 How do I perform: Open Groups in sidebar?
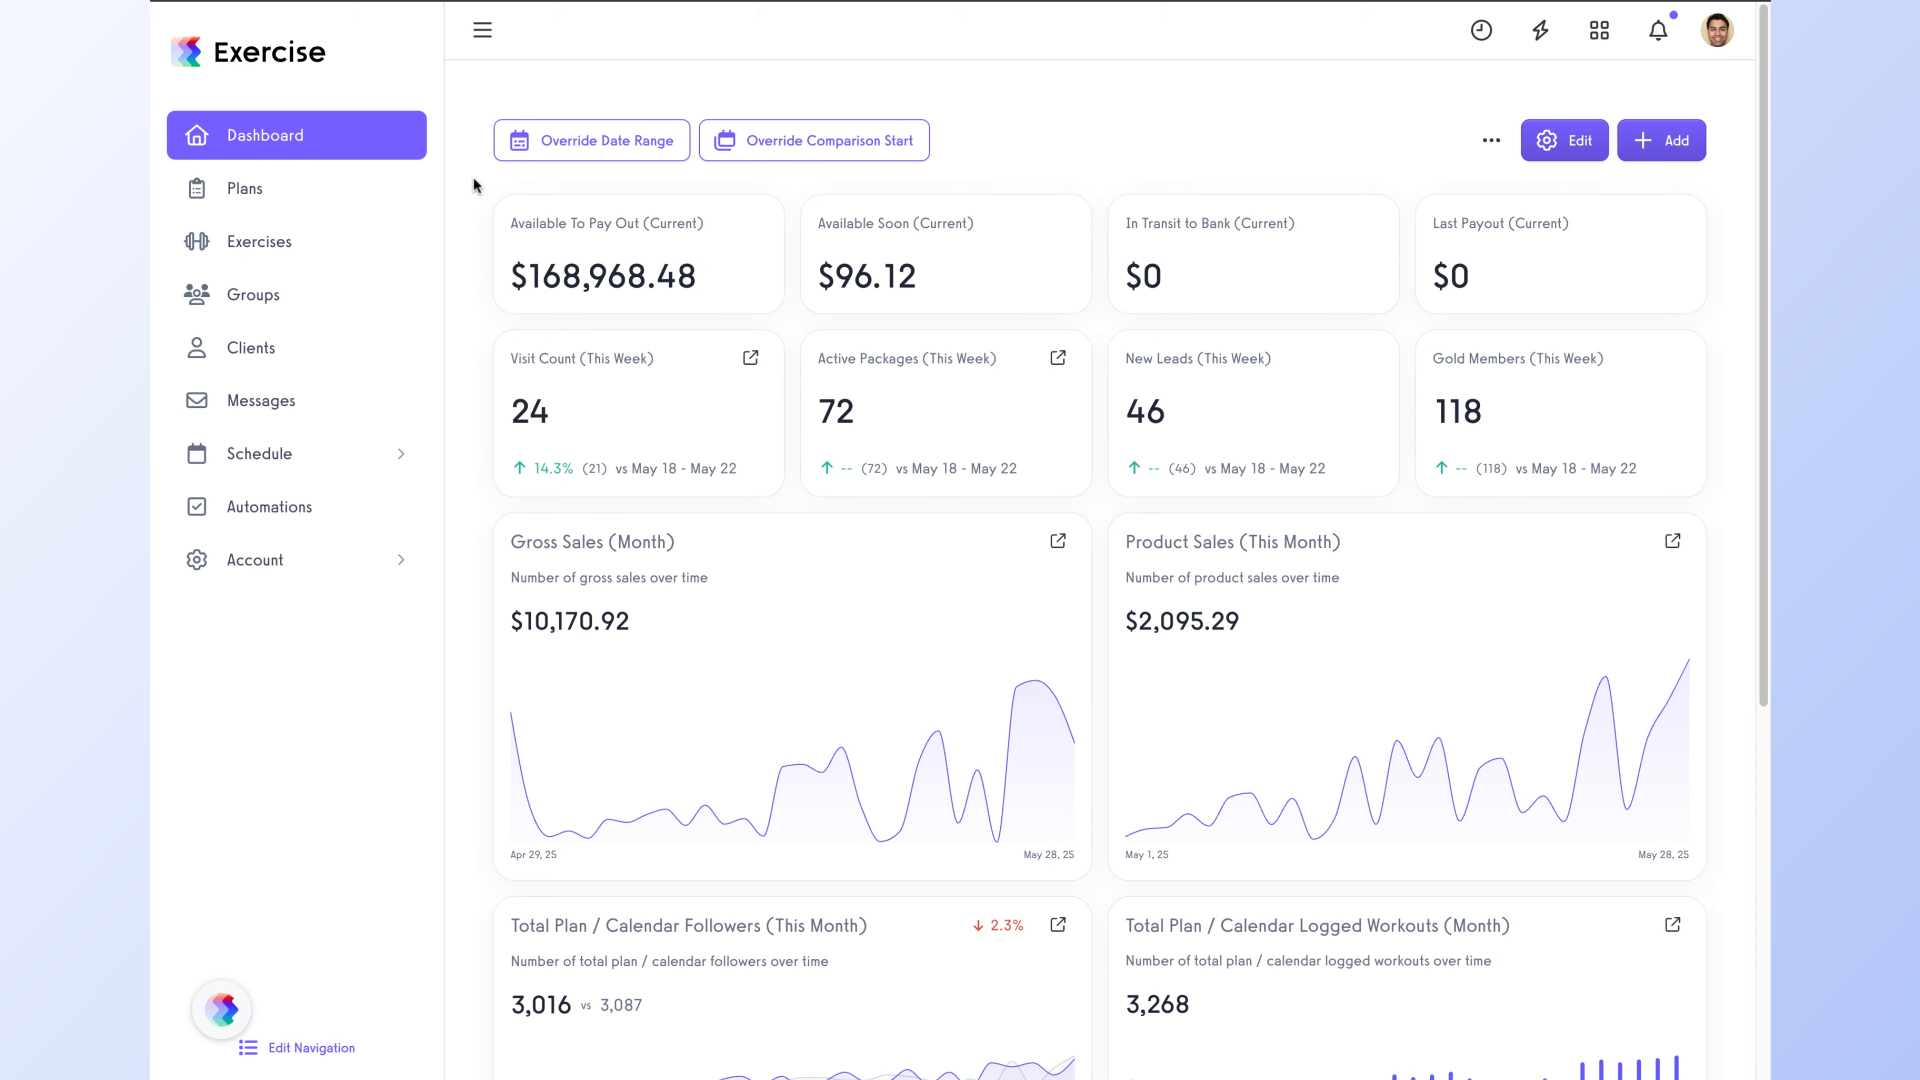tap(297, 294)
